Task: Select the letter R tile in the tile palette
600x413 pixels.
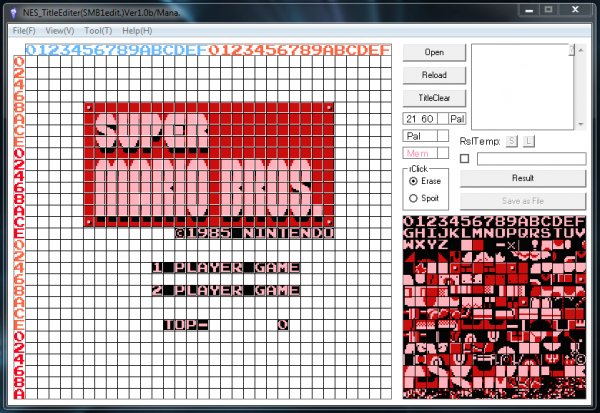Action: (535, 233)
